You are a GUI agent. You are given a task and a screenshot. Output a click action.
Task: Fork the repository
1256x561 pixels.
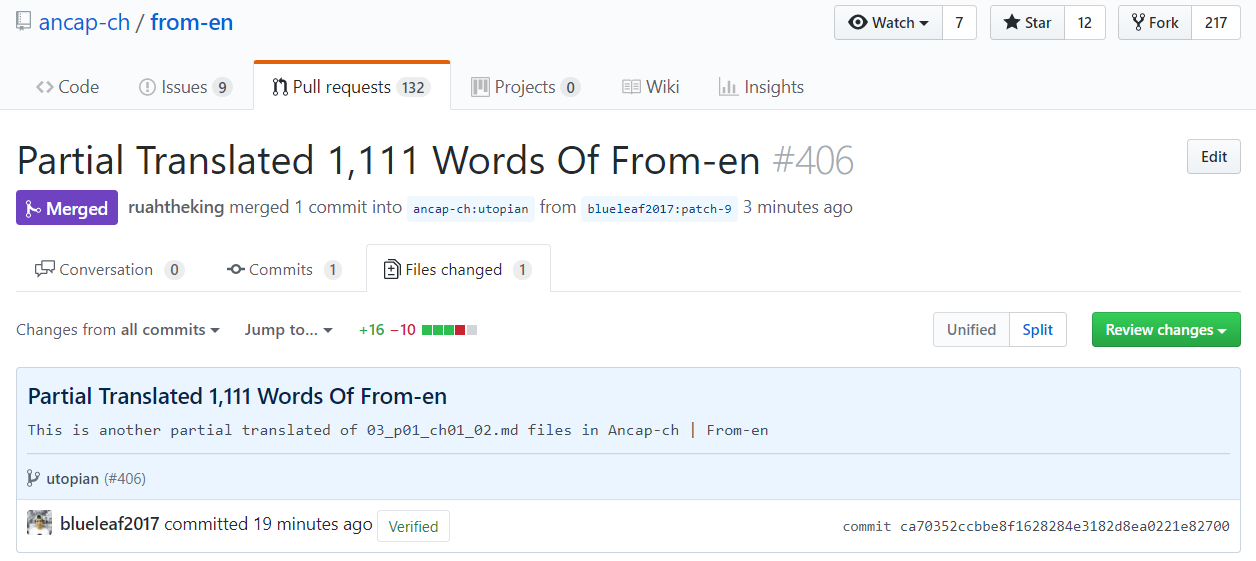pyautogui.click(x=1155, y=23)
